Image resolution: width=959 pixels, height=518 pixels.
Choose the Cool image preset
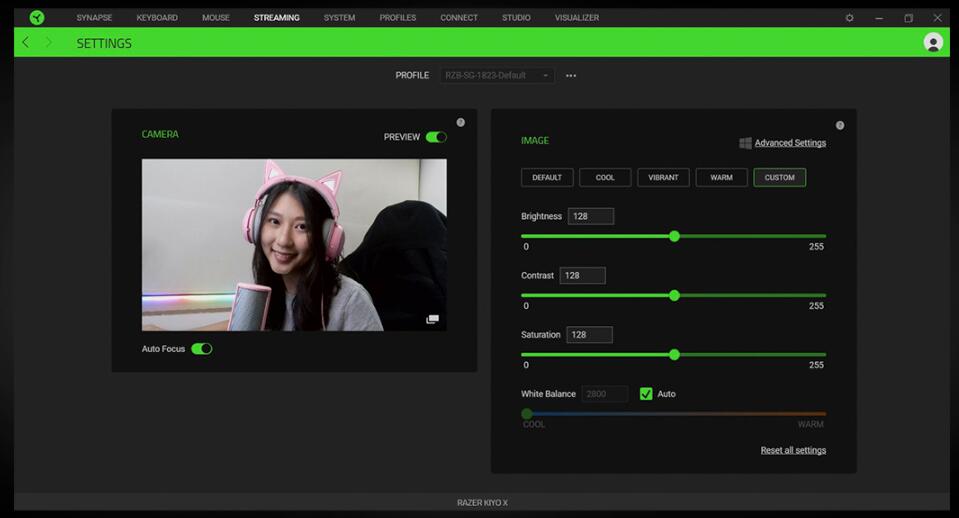pyautogui.click(x=605, y=177)
